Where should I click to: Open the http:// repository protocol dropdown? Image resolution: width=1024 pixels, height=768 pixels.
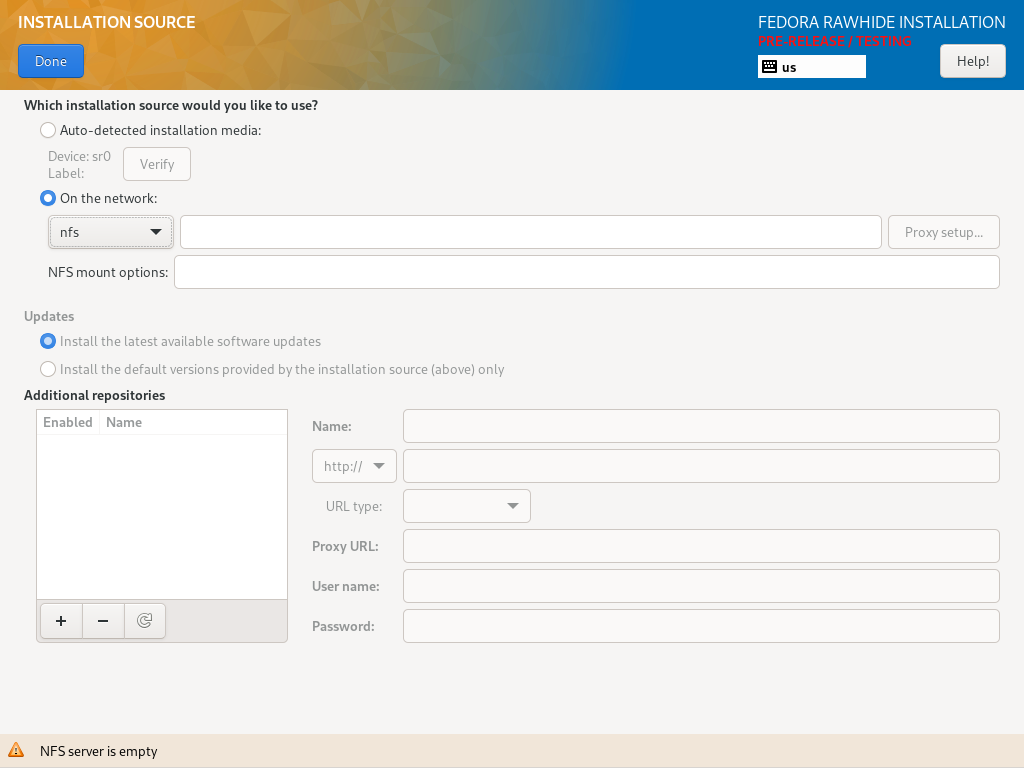(354, 466)
